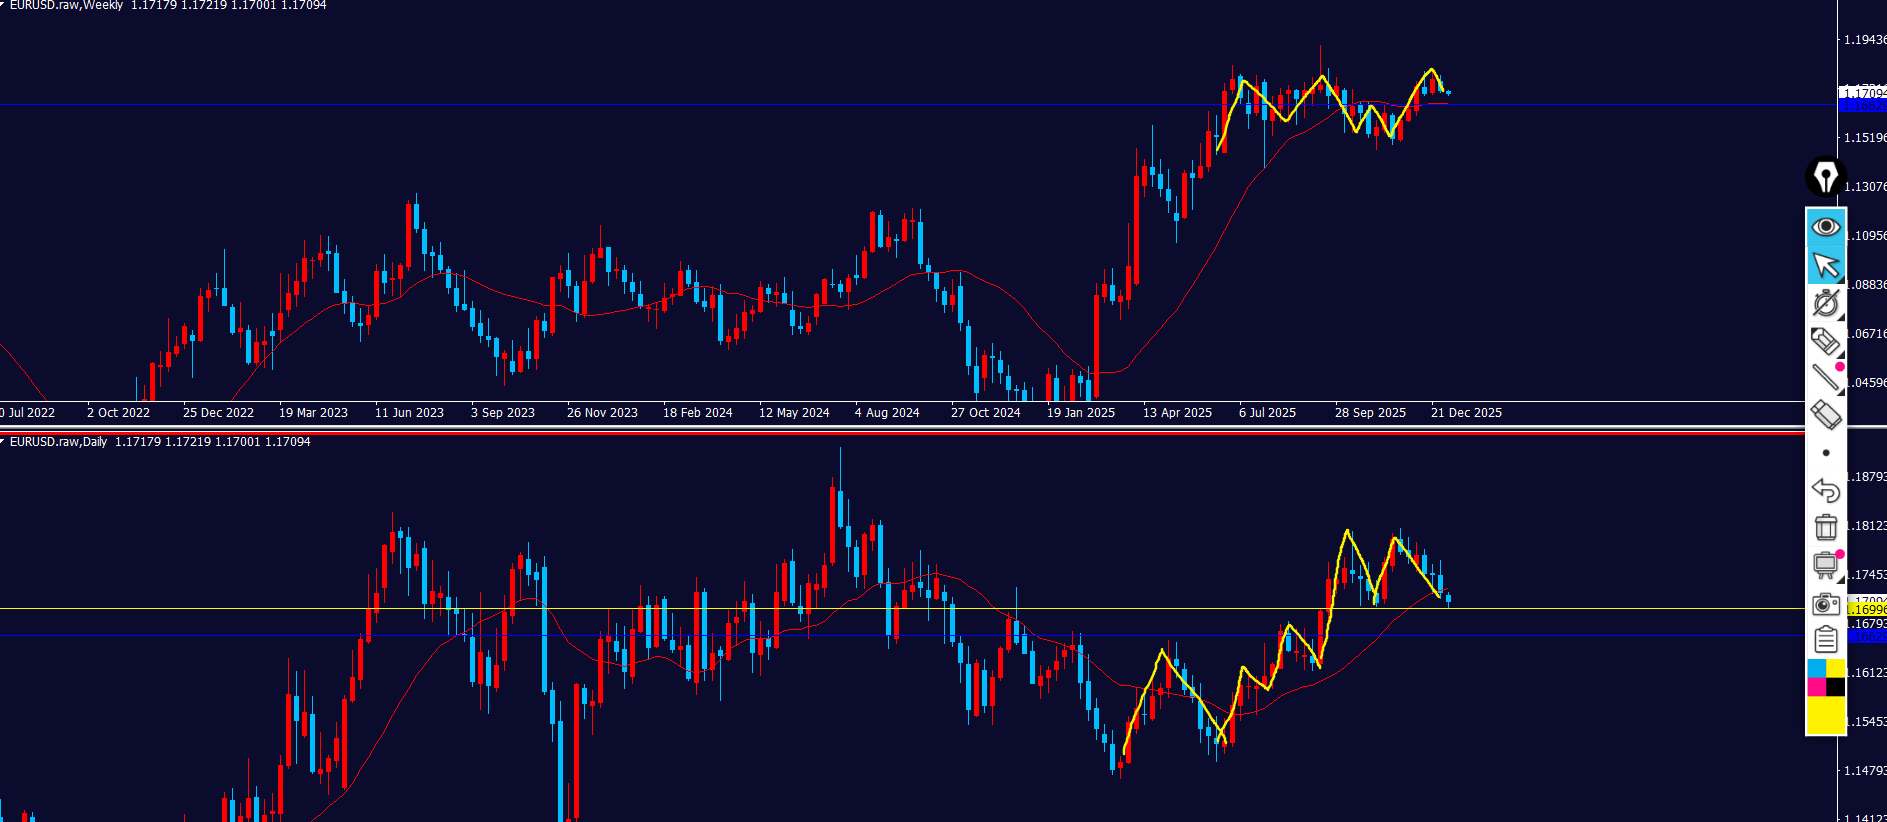Open the clipboard notes icon
This screenshot has width=1887, height=822.
click(x=1825, y=639)
